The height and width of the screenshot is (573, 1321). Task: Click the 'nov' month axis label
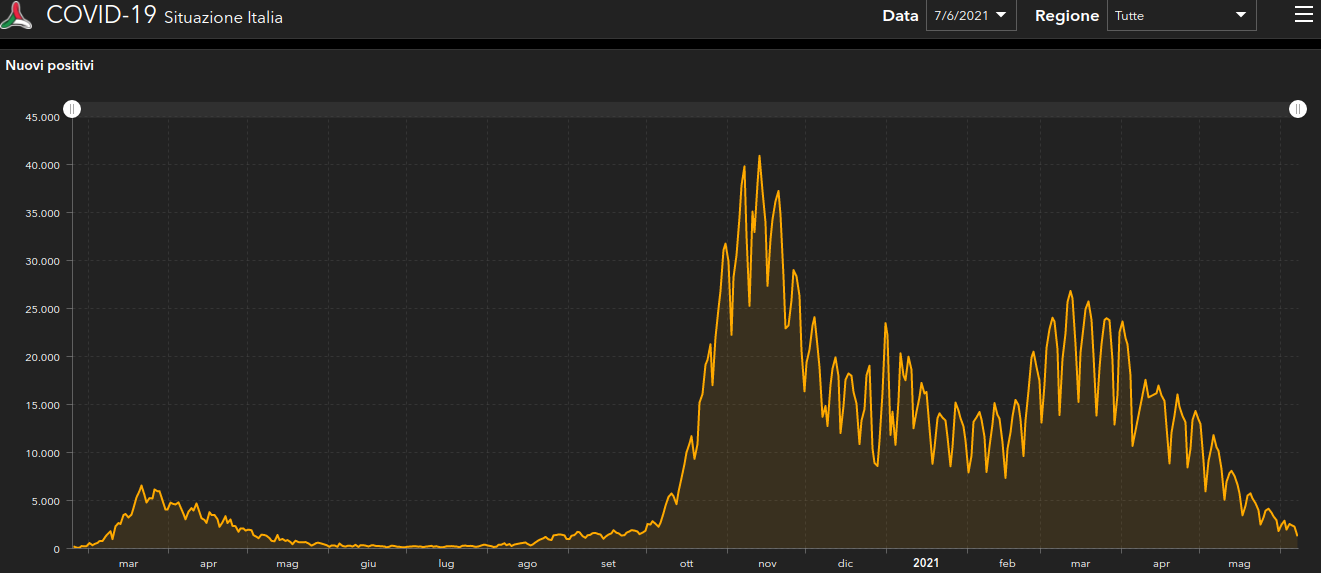[767, 564]
